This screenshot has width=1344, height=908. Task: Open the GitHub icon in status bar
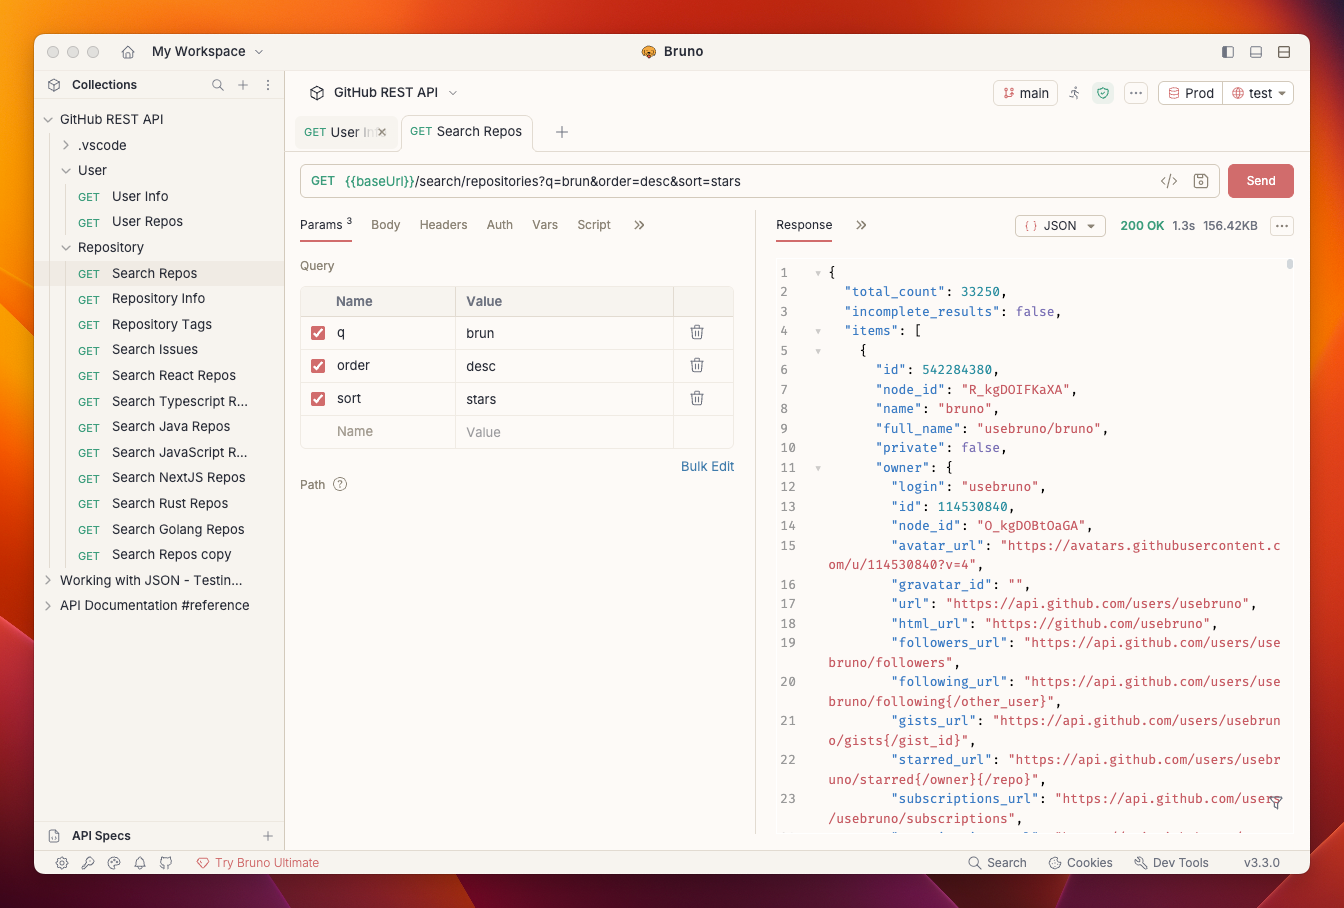[166, 863]
